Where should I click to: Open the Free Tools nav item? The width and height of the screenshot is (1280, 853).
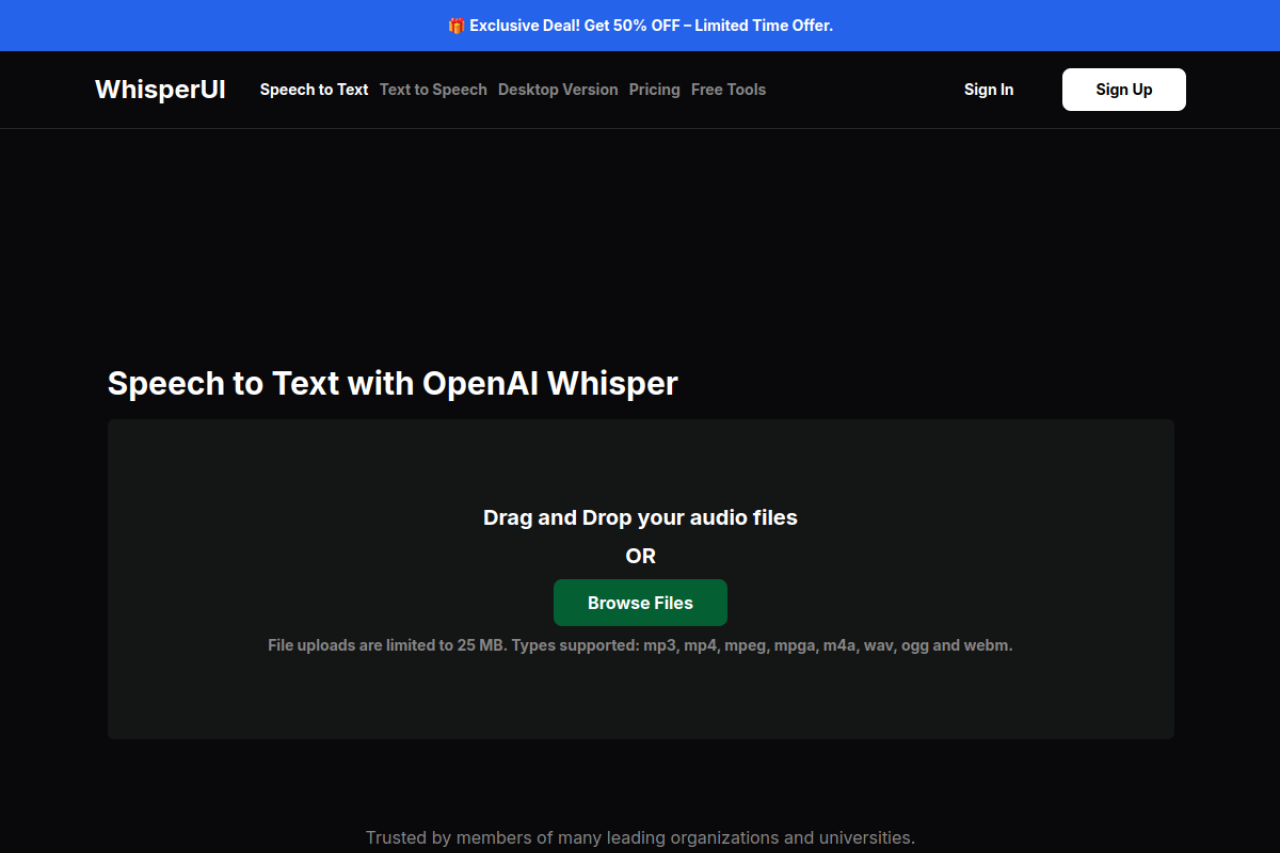pyautogui.click(x=728, y=89)
